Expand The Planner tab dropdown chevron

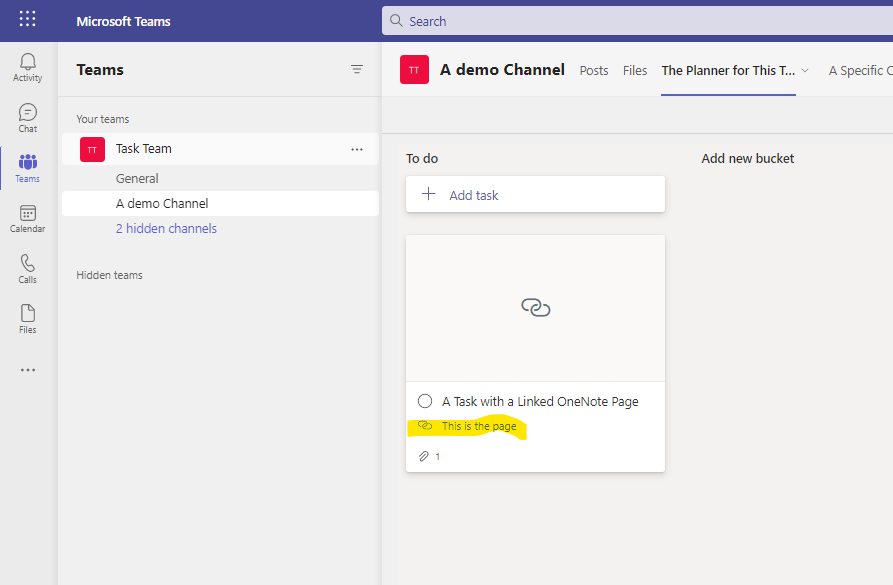pyautogui.click(x=805, y=70)
